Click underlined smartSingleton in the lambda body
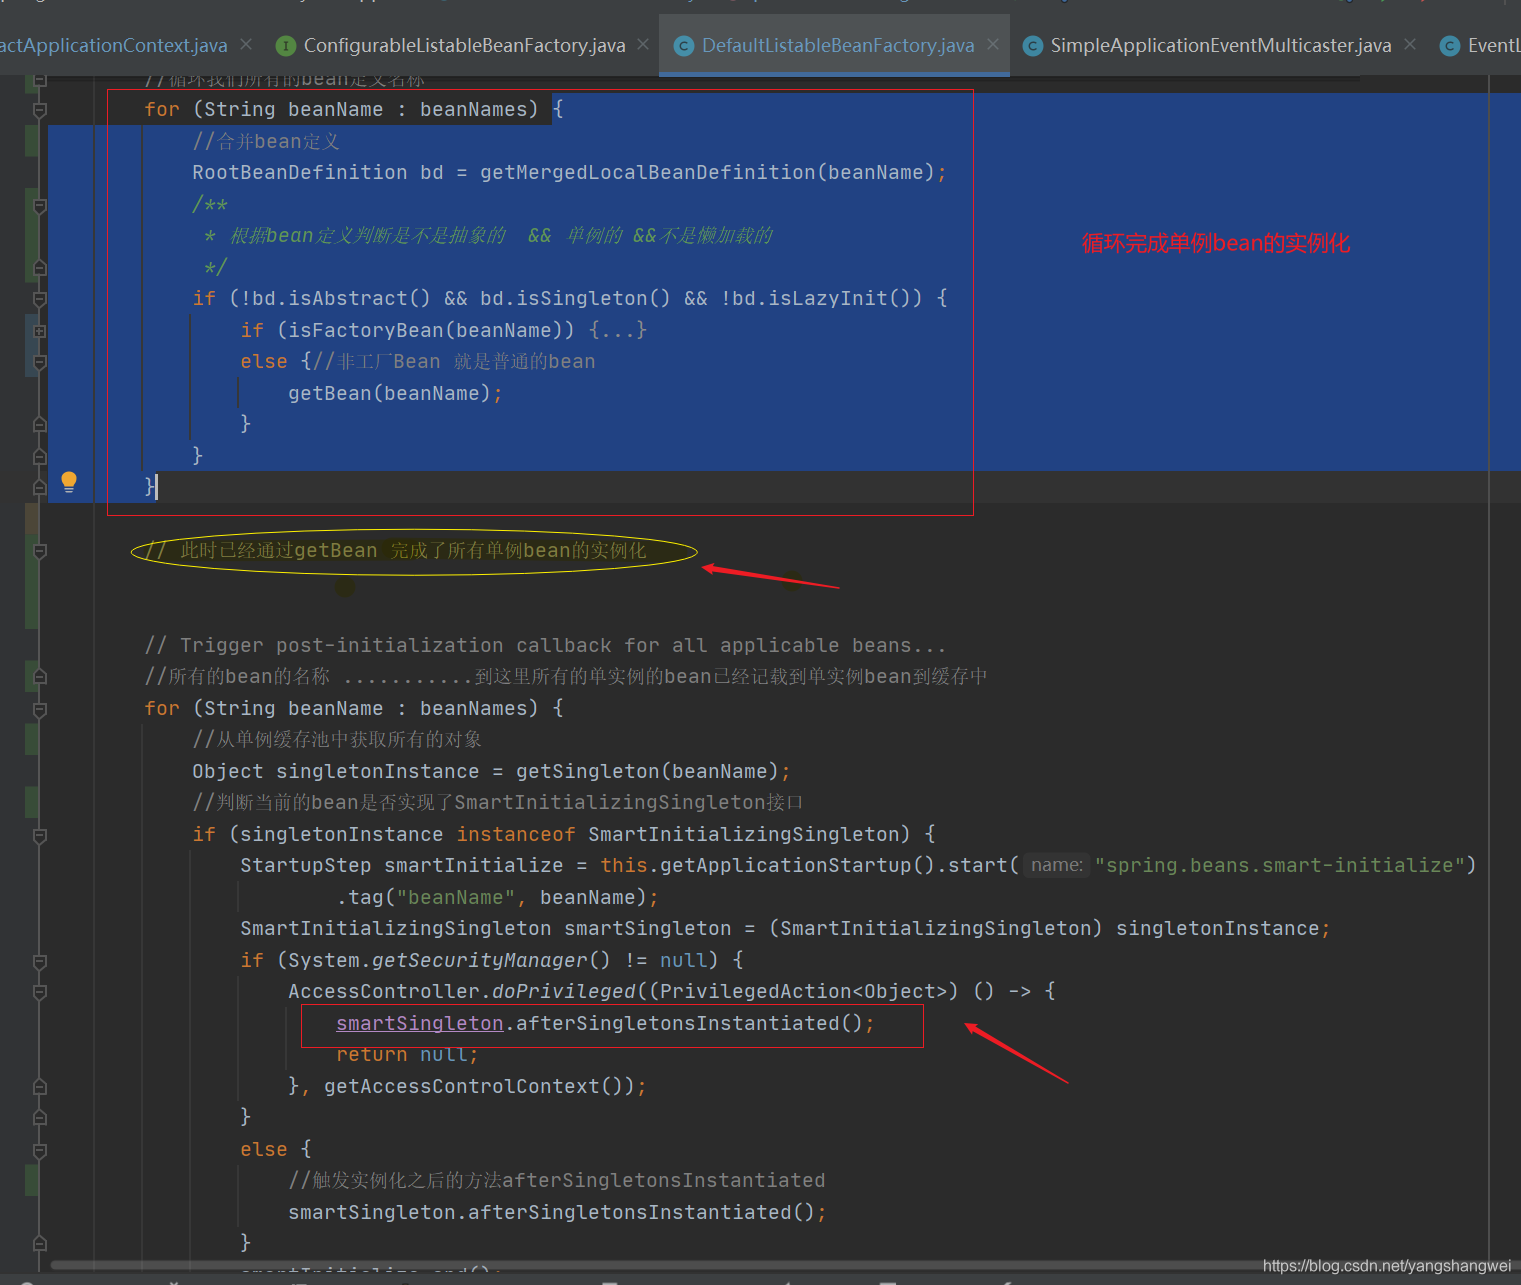The image size is (1521, 1285). pos(420,1023)
